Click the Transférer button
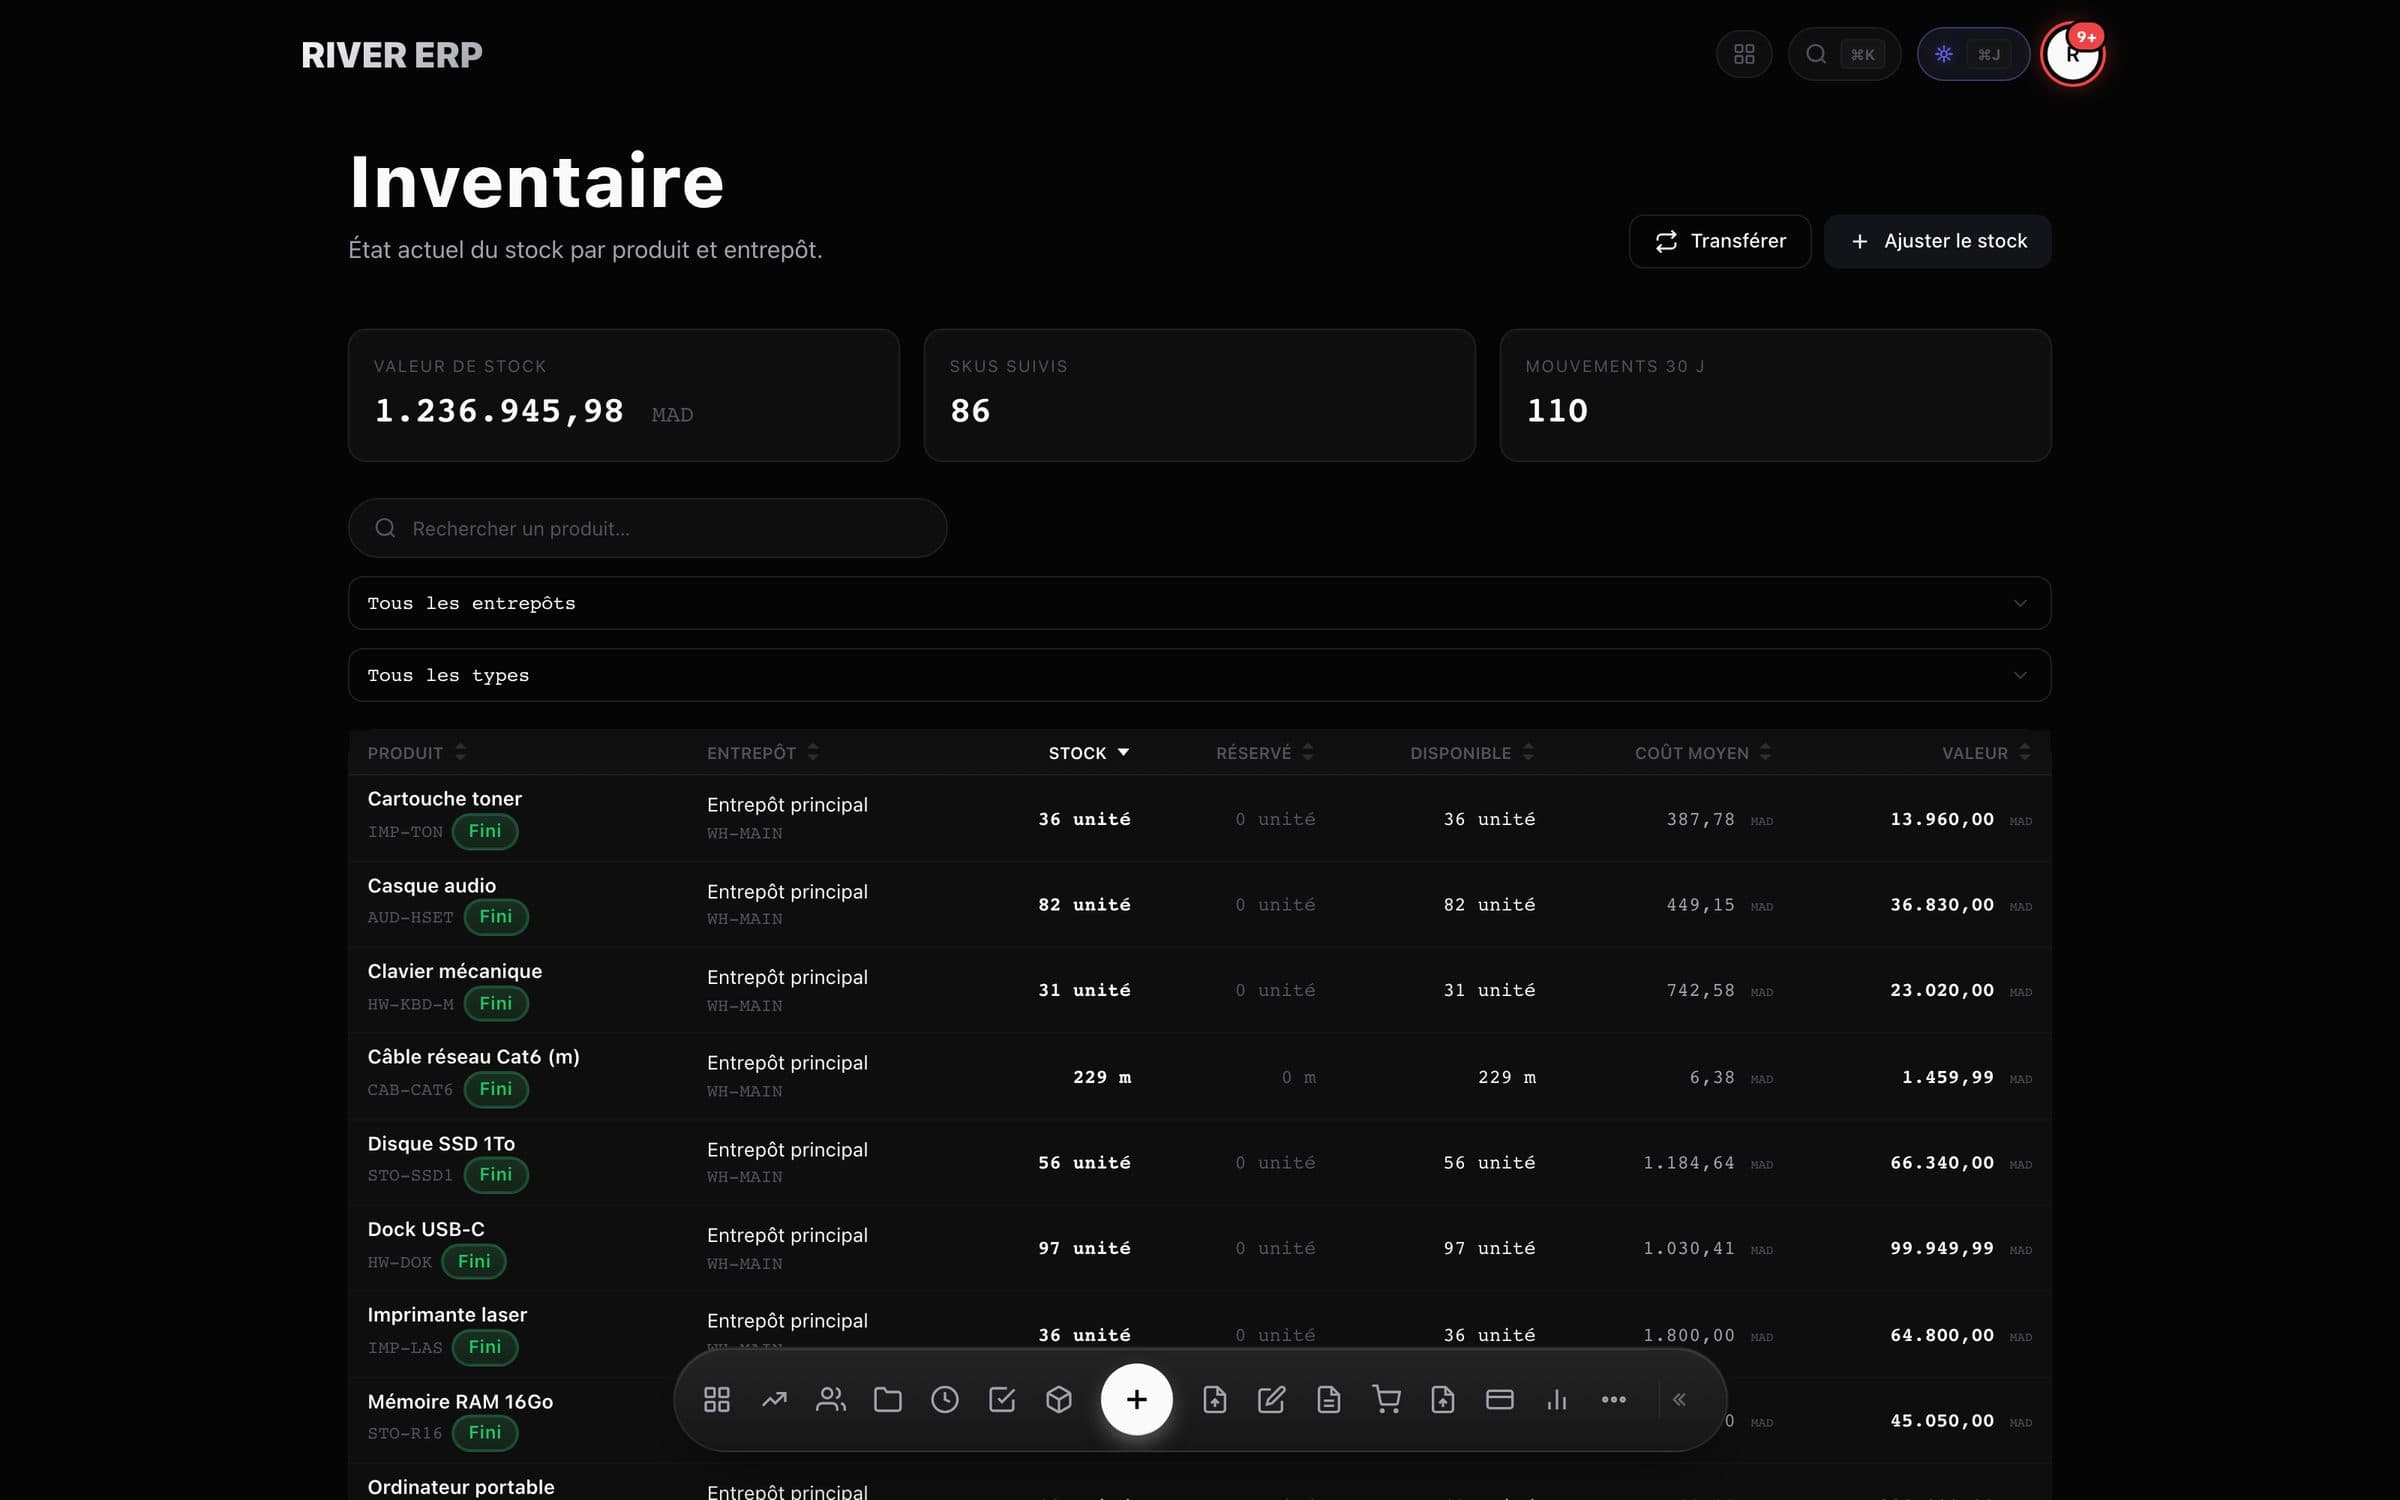The height and width of the screenshot is (1500, 2400). pos(1720,241)
